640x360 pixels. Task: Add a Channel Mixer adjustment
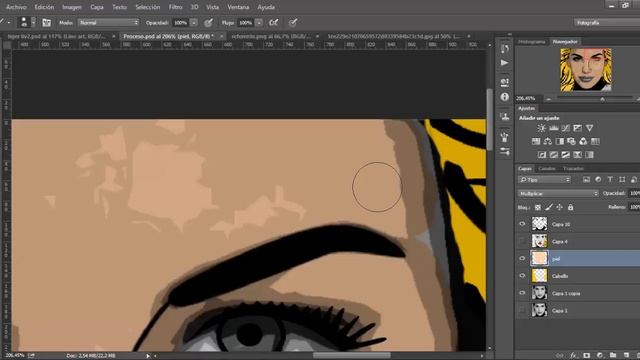[x=583, y=142]
